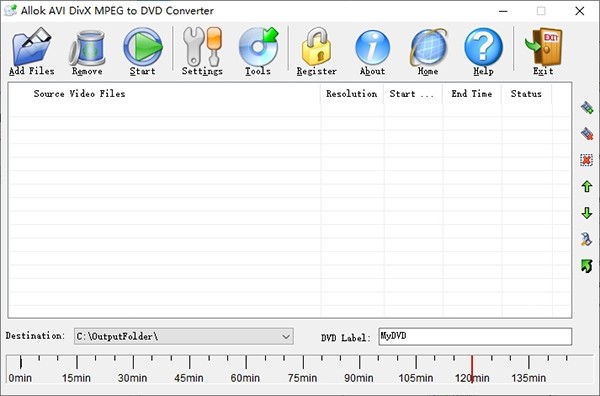Start conversion with the green play icon
This screenshot has height=396, width=600.
[143, 47]
